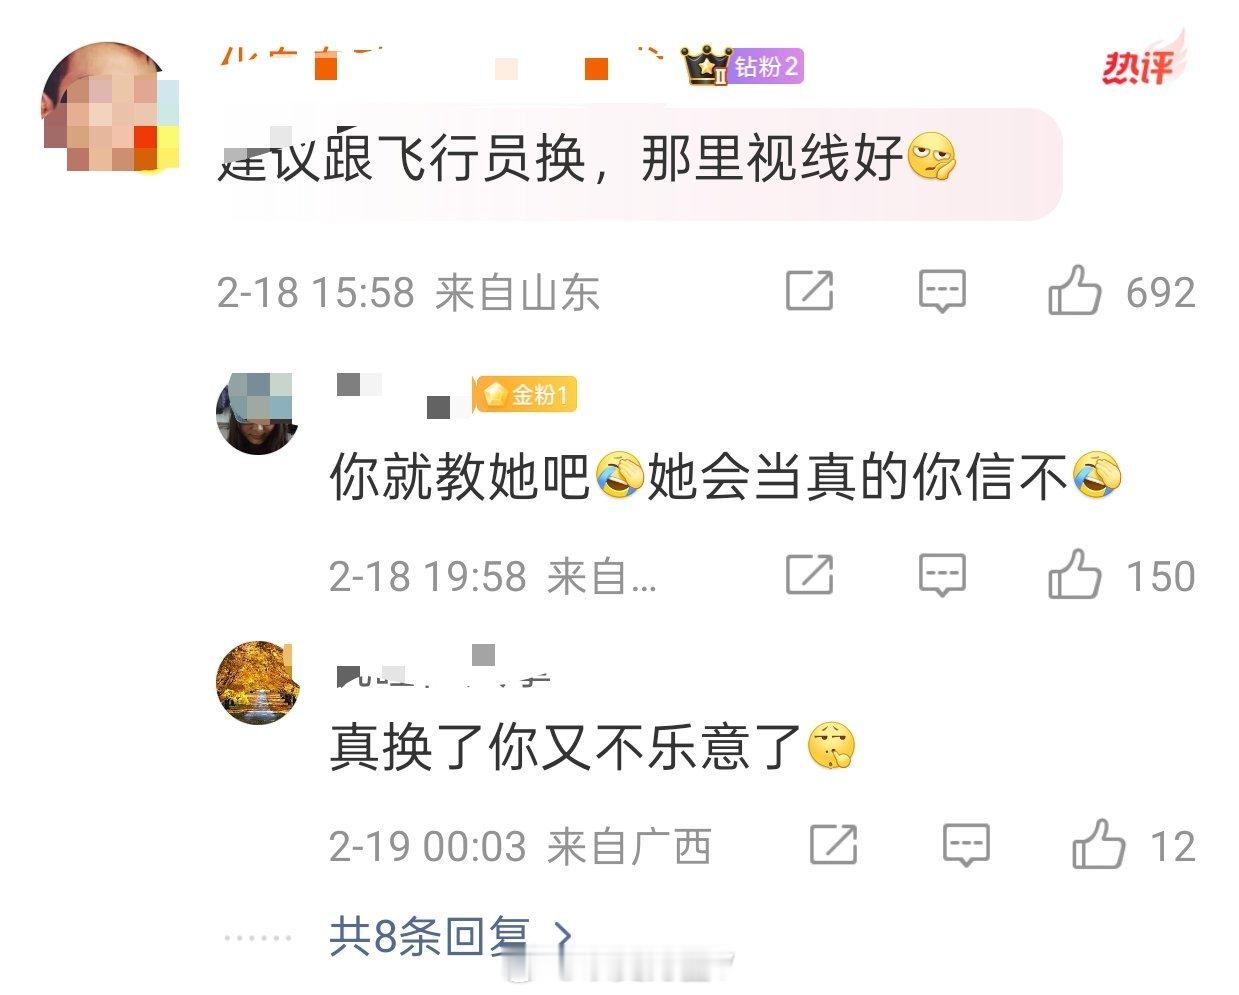
Task: Repost the top comment from Shandong
Action: 809,291
